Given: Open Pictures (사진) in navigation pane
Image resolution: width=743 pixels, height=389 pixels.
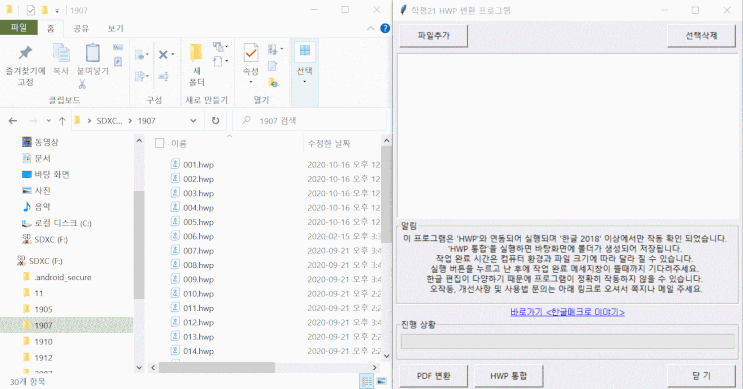Looking at the screenshot, I should pyautogui.click(x=36, y=190).
